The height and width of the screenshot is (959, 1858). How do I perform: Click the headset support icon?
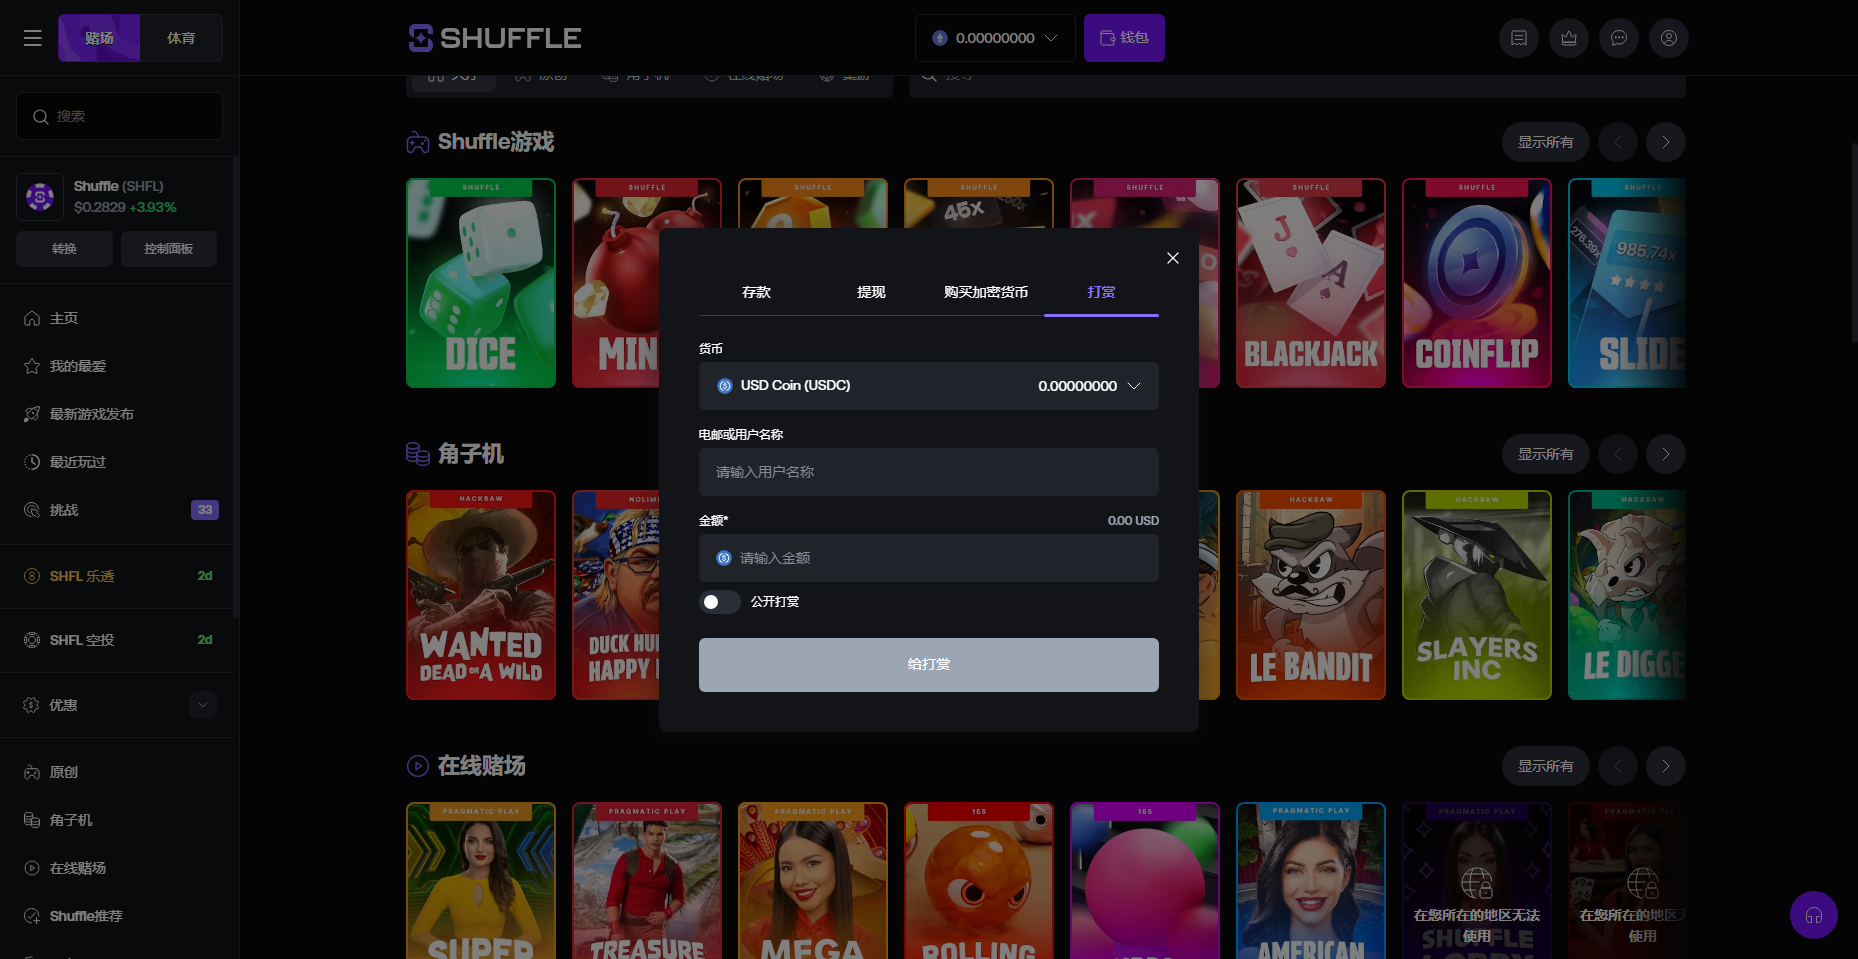[x=1814, y=915]
